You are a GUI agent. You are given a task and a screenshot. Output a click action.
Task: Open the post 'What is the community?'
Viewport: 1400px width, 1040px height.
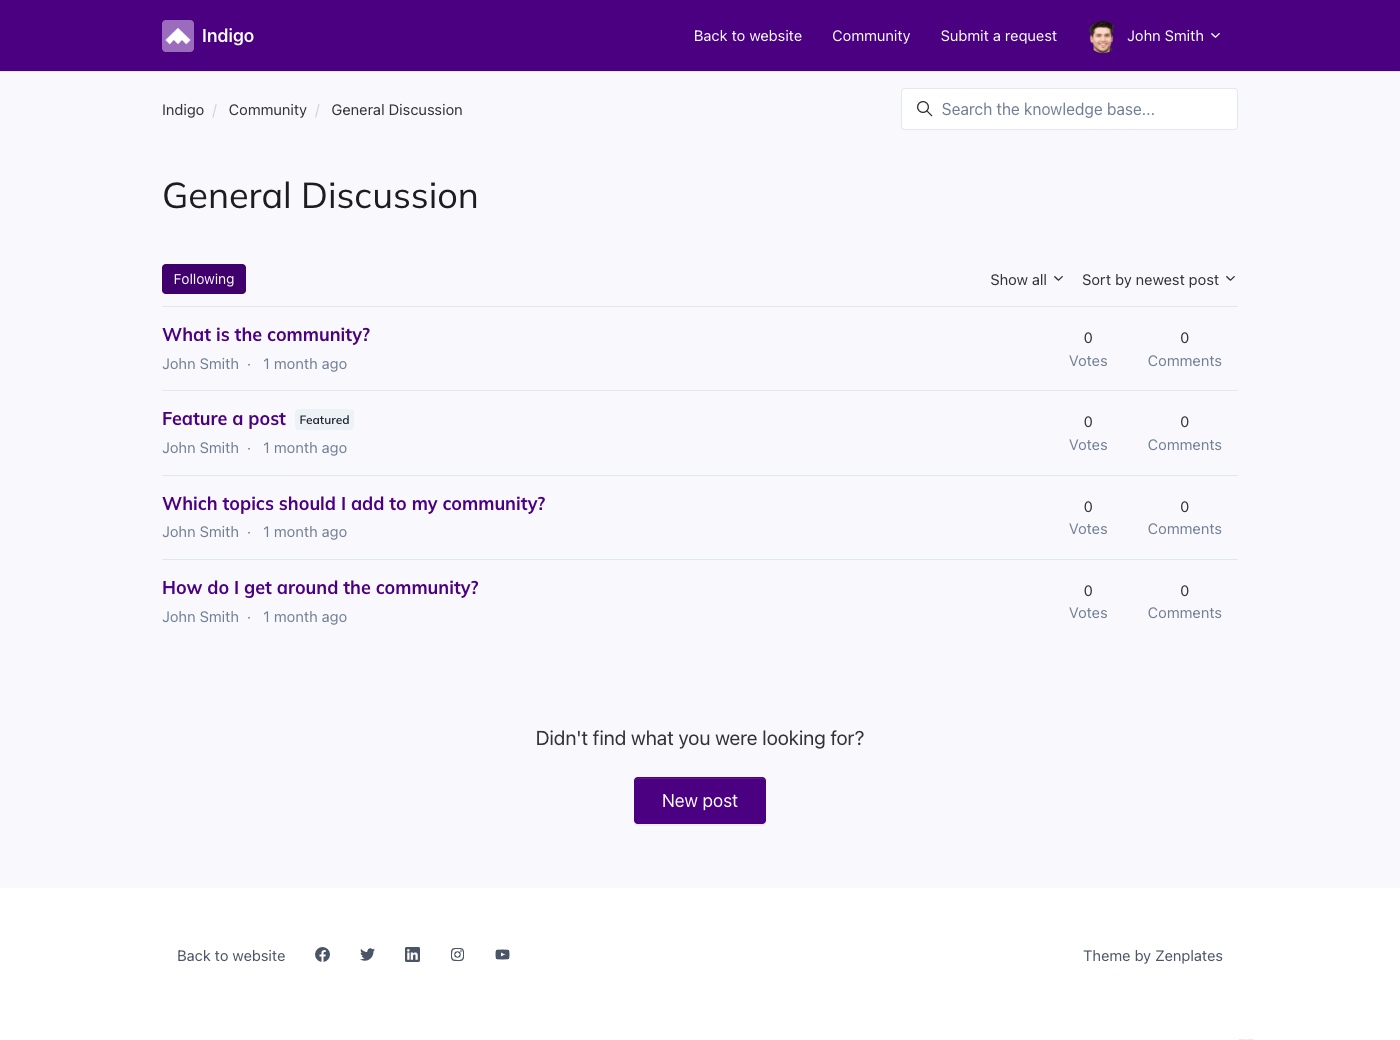pyautogui.click(x=266, y=335)
